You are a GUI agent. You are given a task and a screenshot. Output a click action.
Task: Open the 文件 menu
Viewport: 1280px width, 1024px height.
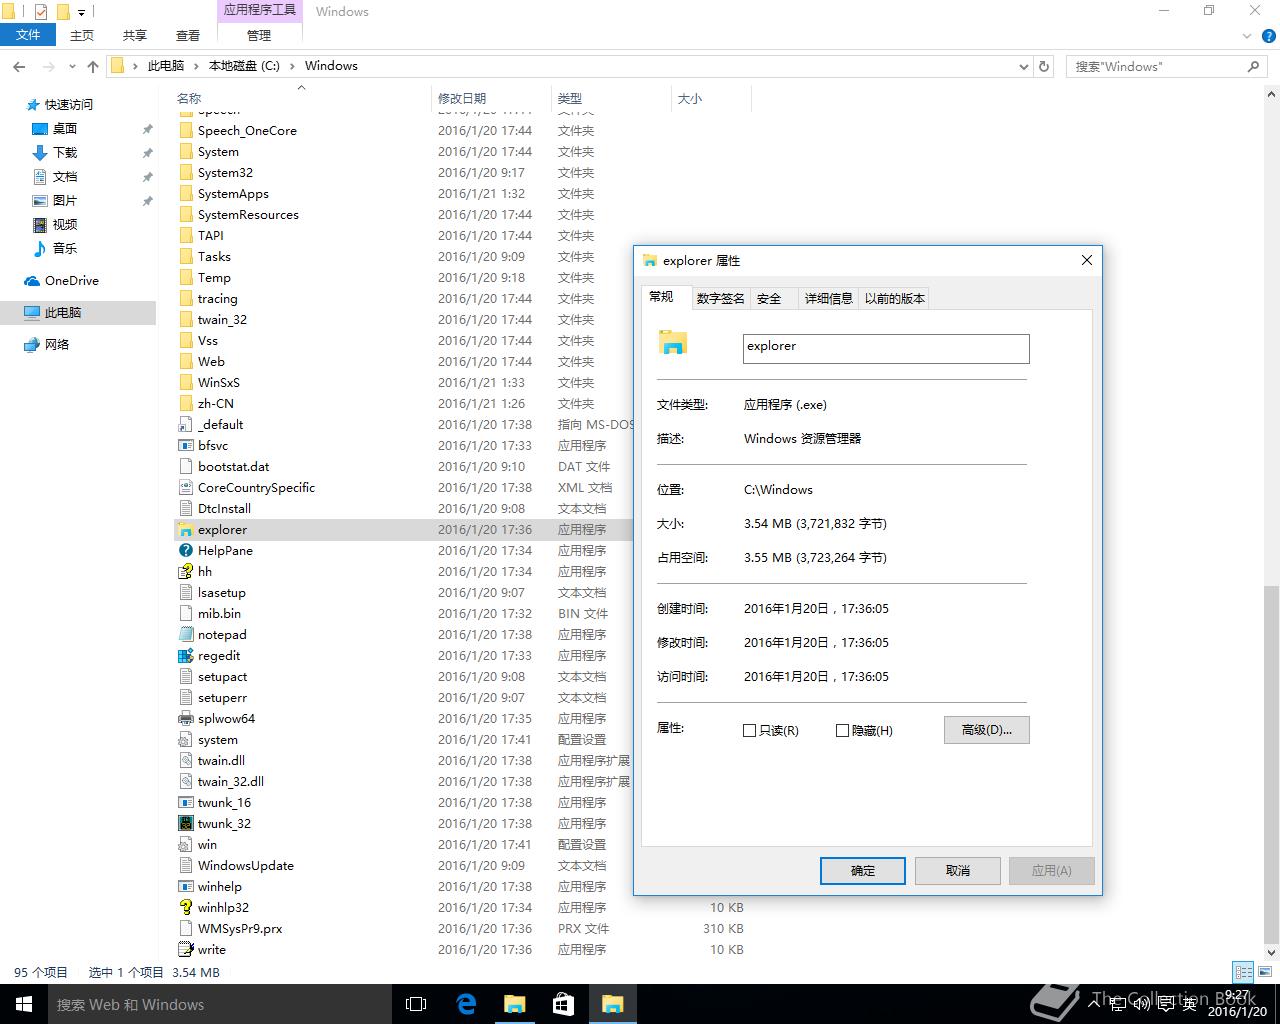coord(28,35)
